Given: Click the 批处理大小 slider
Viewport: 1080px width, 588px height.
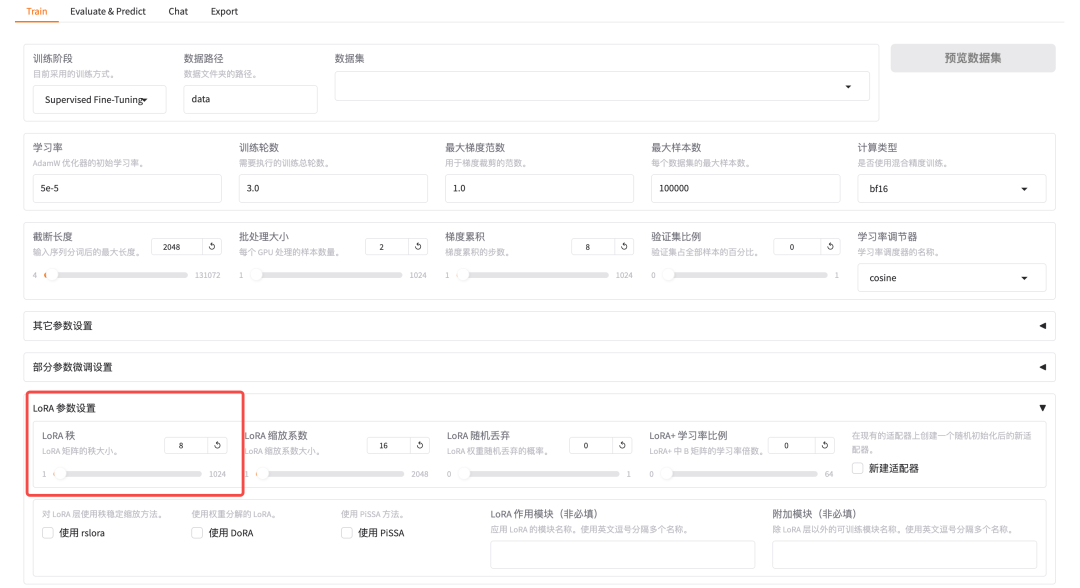Looking at the screenshot, I should [x=326, y=275].
